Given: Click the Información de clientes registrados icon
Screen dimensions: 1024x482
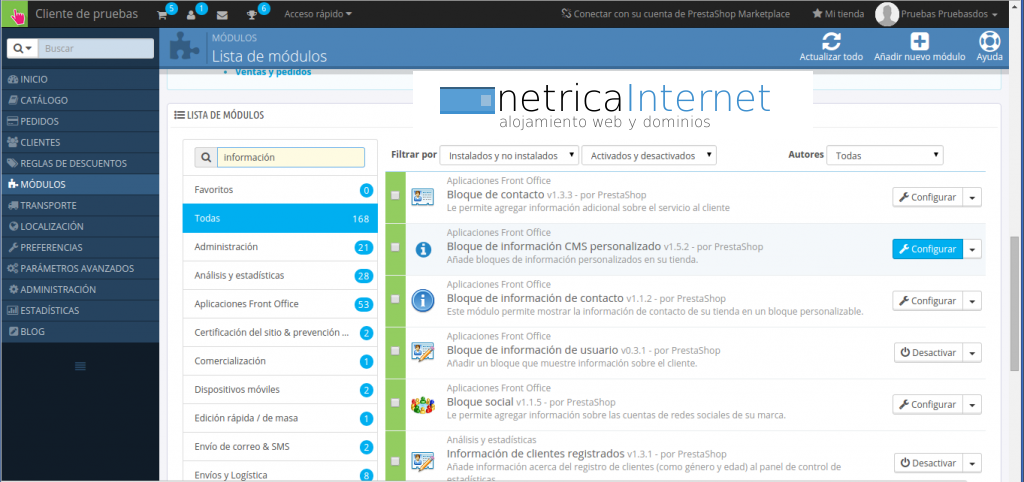Looking at the screenshot, I should tap(423, 461).
